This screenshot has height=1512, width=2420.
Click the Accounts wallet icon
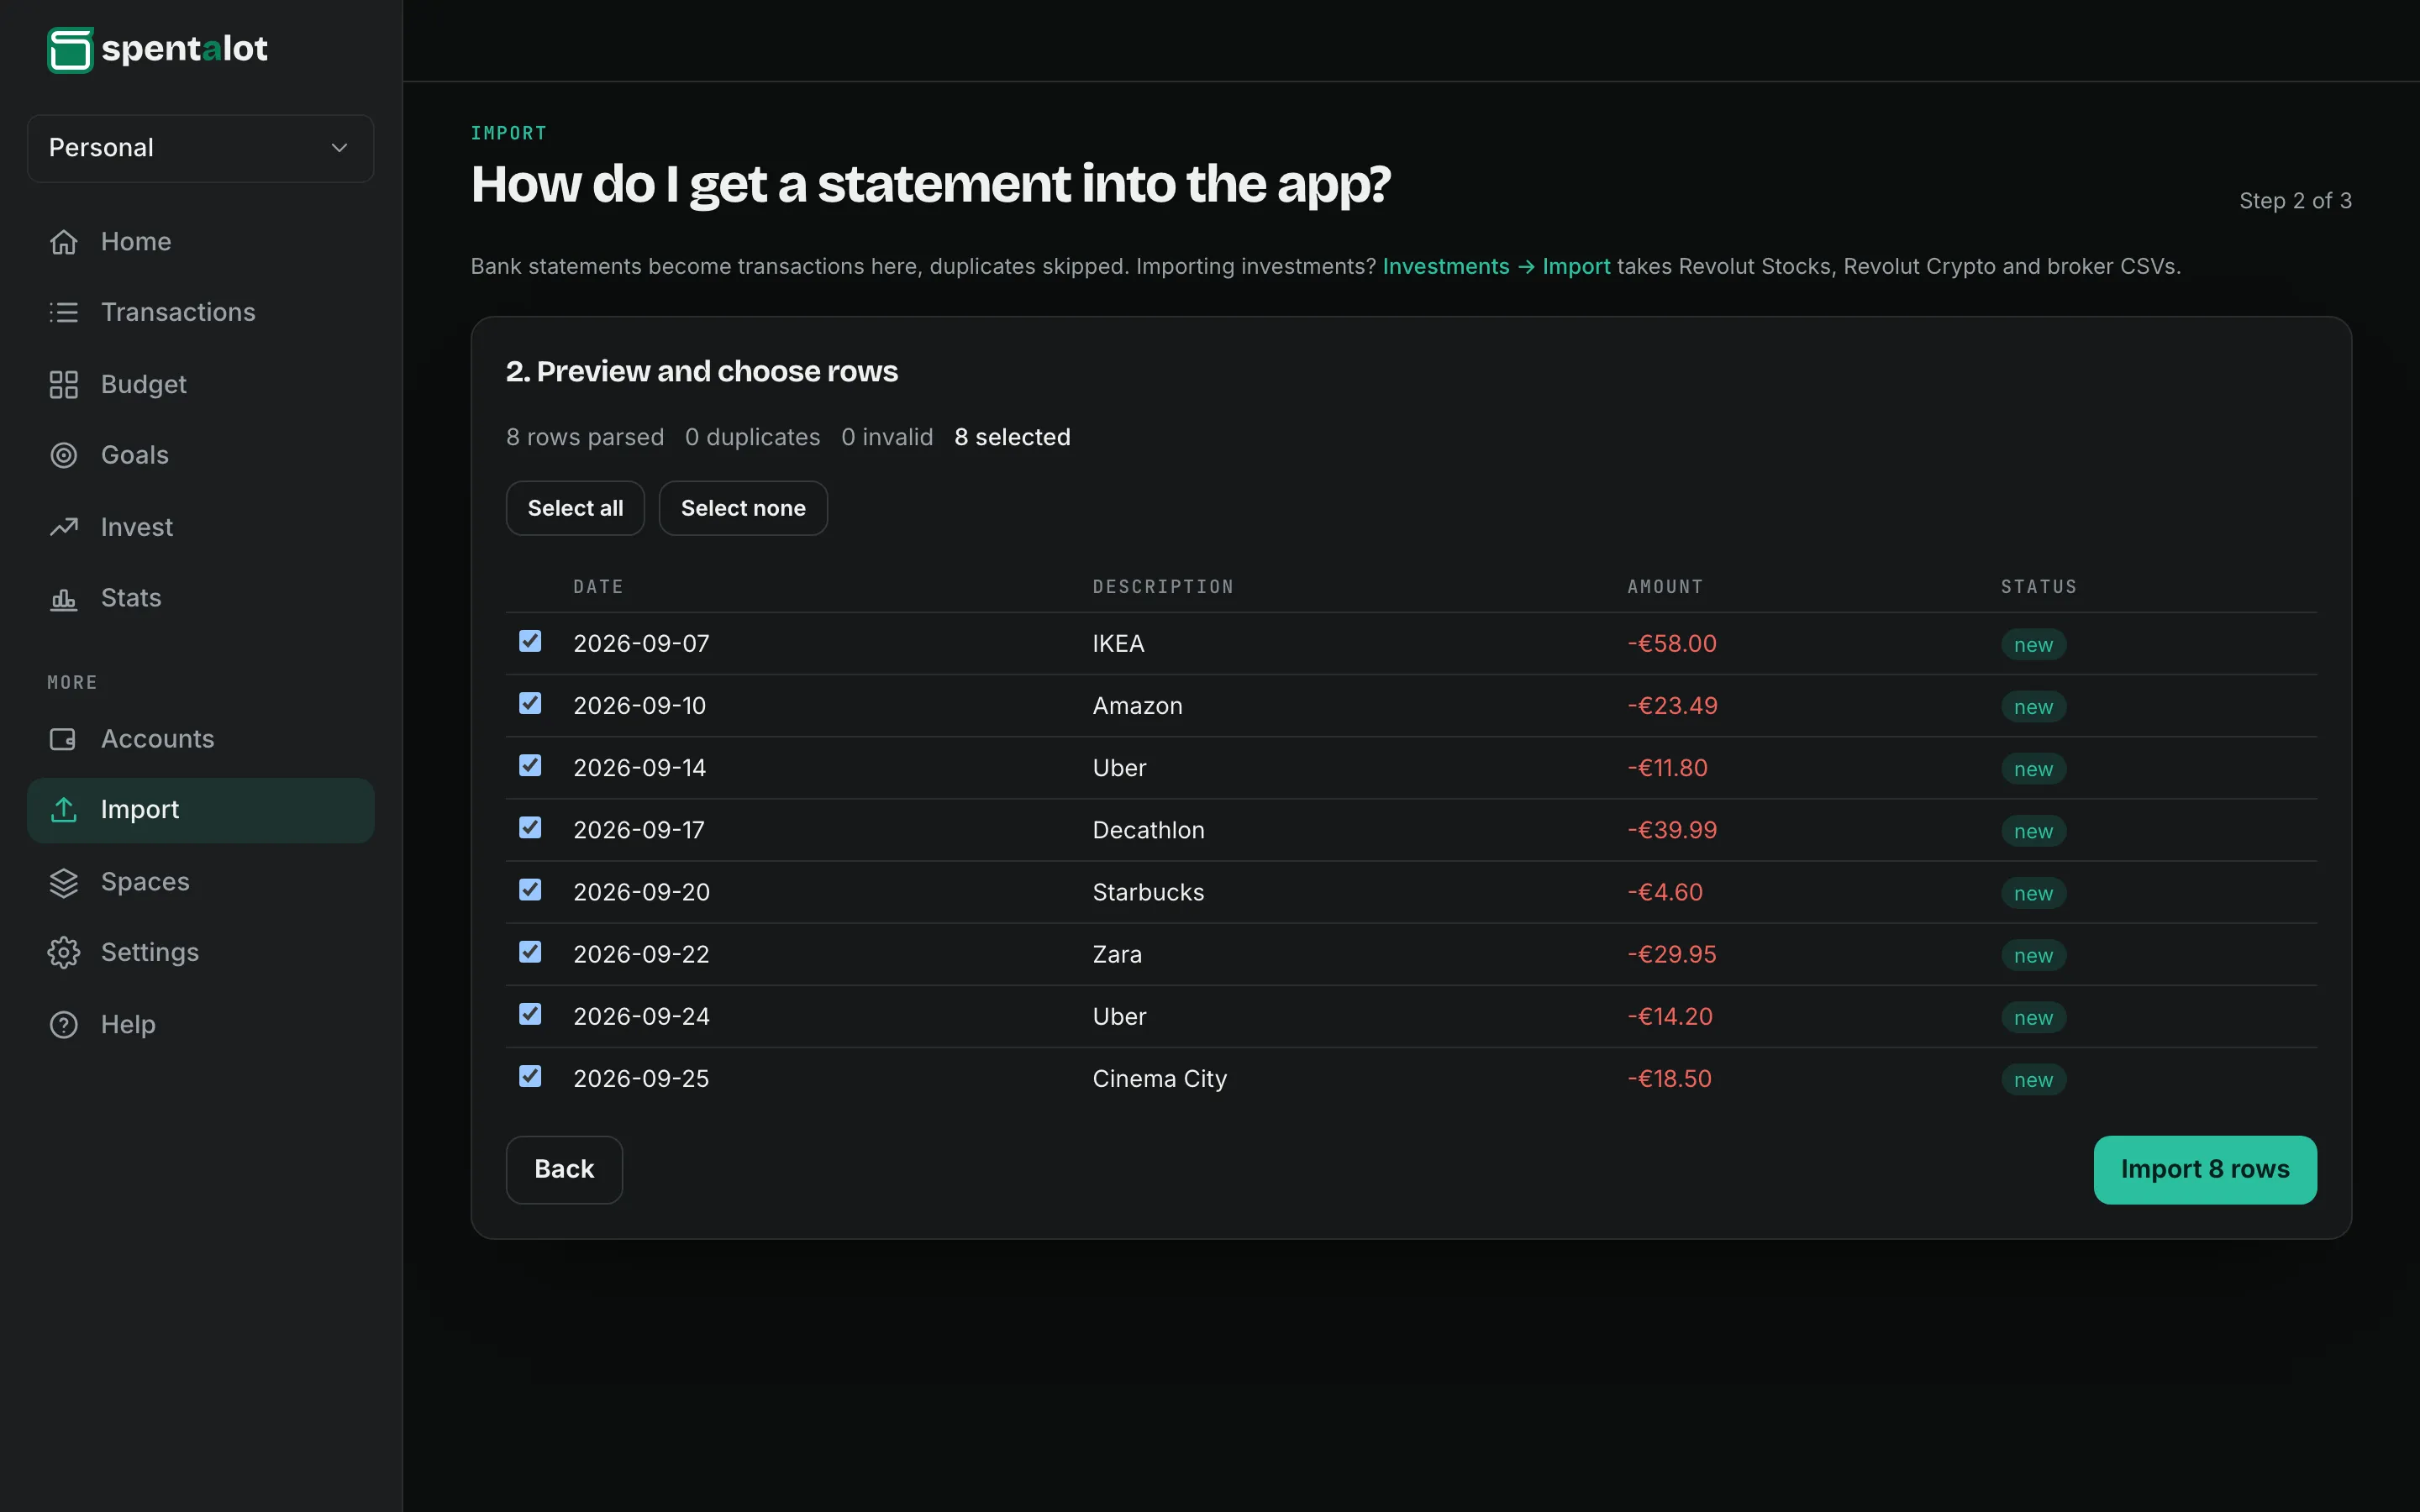64,739
